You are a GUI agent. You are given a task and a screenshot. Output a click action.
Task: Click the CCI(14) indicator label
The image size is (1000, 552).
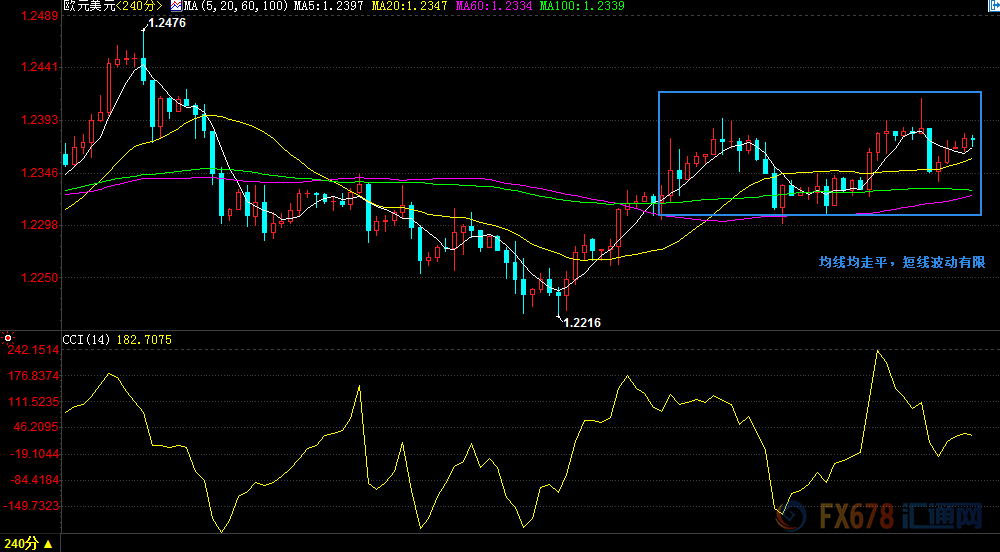click(x=87, y=340)
